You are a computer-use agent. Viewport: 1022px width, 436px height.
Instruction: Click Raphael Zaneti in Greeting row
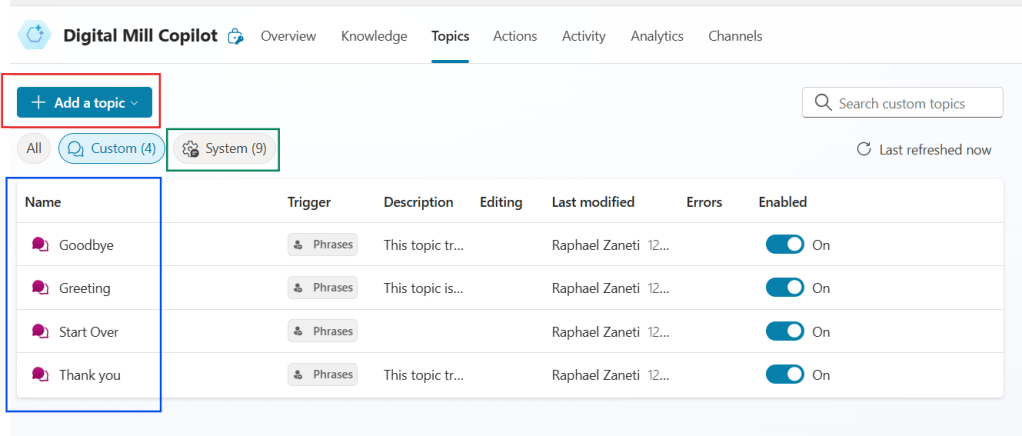tap(596, 287)
